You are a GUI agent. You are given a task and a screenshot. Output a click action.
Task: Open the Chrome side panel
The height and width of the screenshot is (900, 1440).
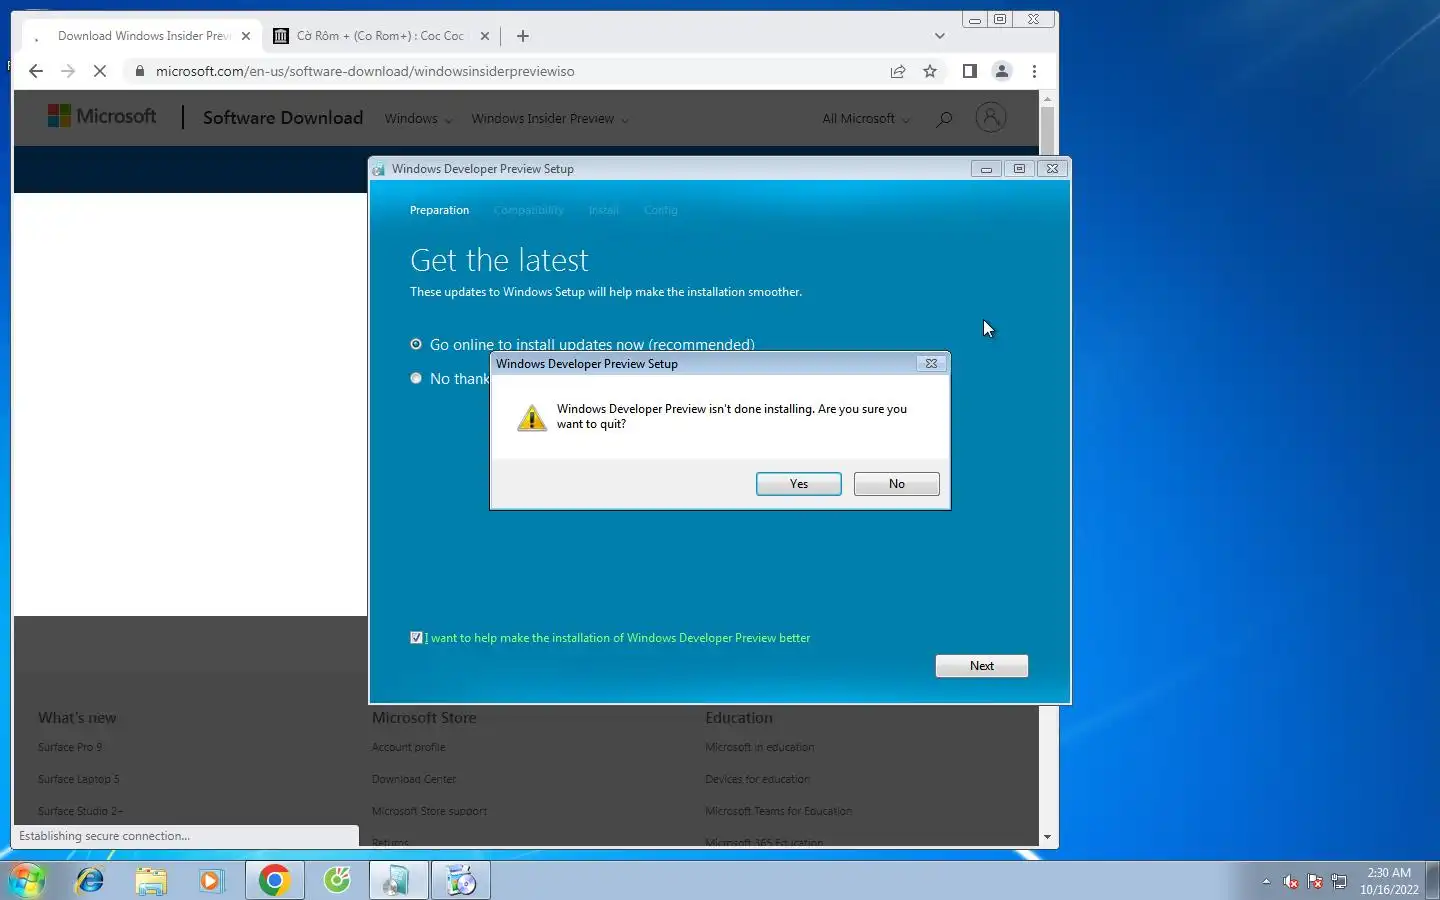tap(969, 71)
